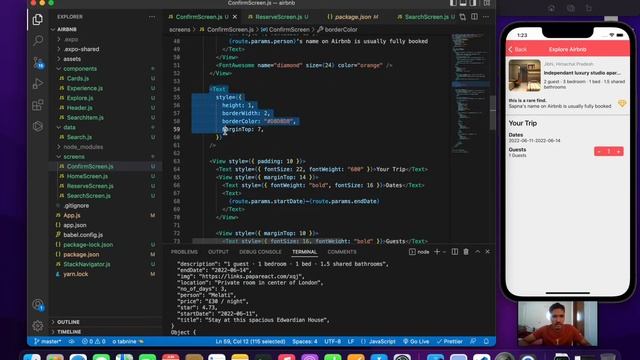Expand the assets folder

72,59
